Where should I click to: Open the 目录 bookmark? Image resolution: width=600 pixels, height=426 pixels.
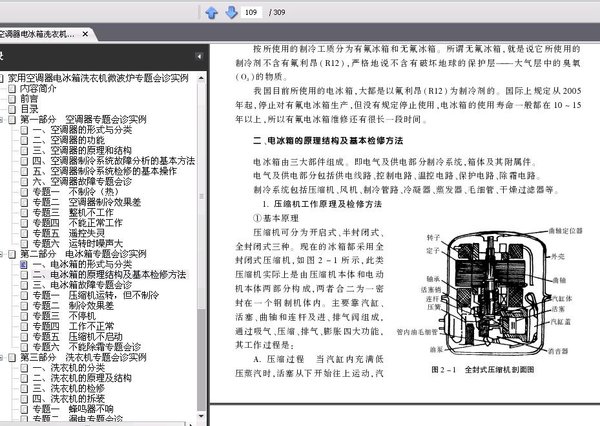[29, 109]
